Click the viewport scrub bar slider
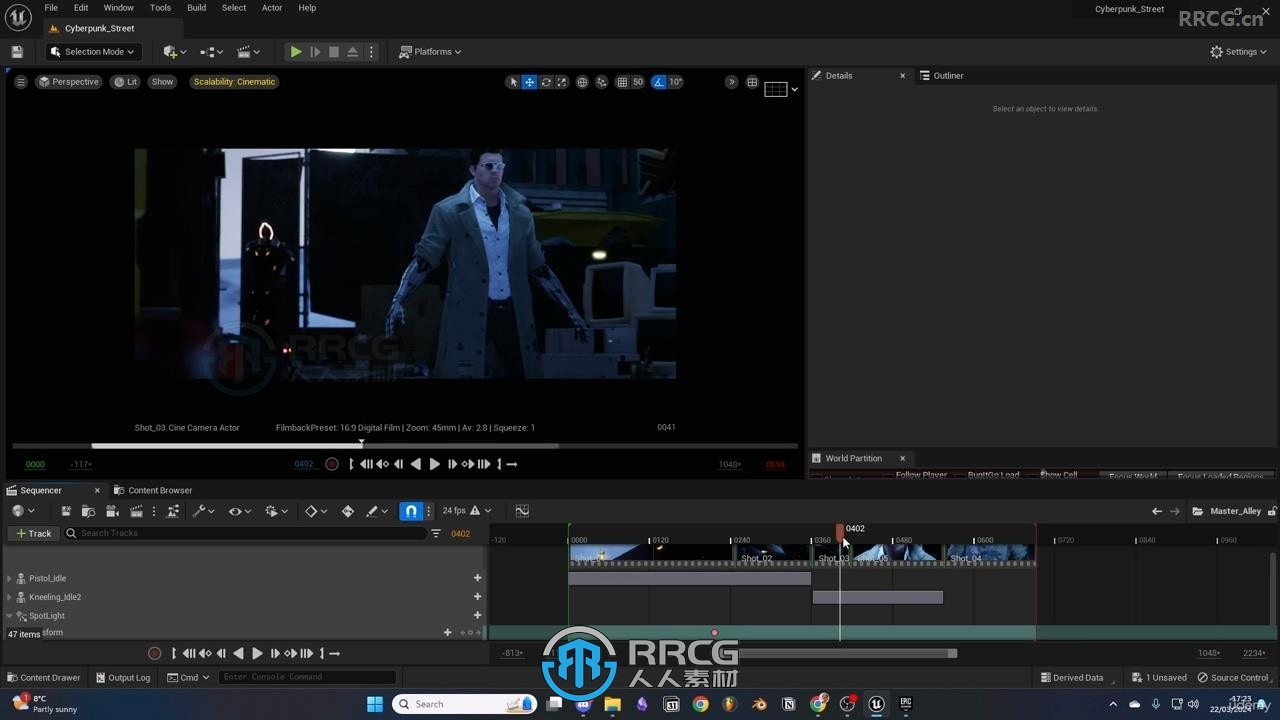1280x720 pixels. (405, 446)
